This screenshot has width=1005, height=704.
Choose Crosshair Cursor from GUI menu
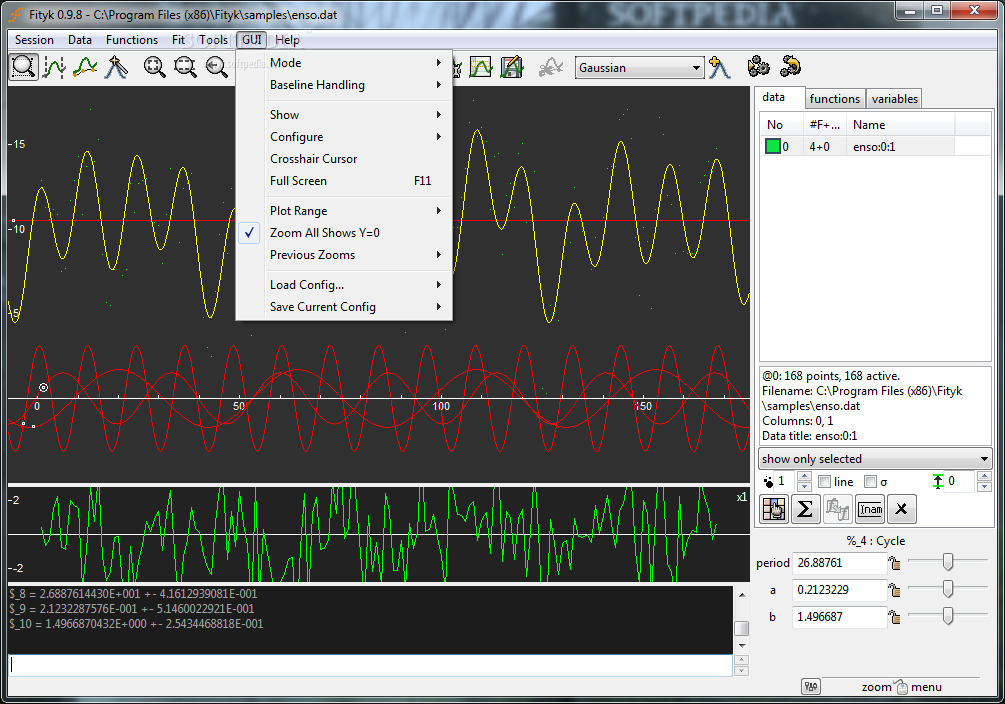click(344, 158)
